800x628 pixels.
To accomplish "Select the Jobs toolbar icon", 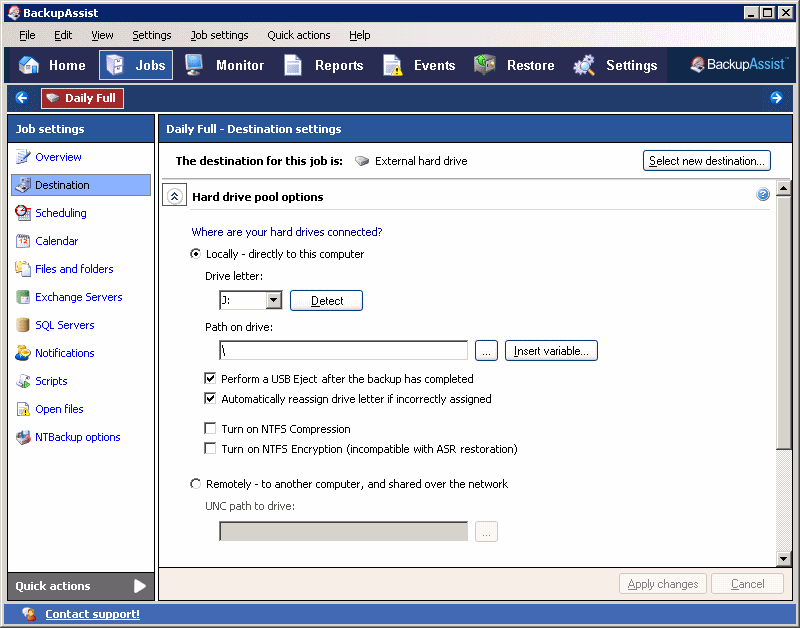I will [115, 65].
